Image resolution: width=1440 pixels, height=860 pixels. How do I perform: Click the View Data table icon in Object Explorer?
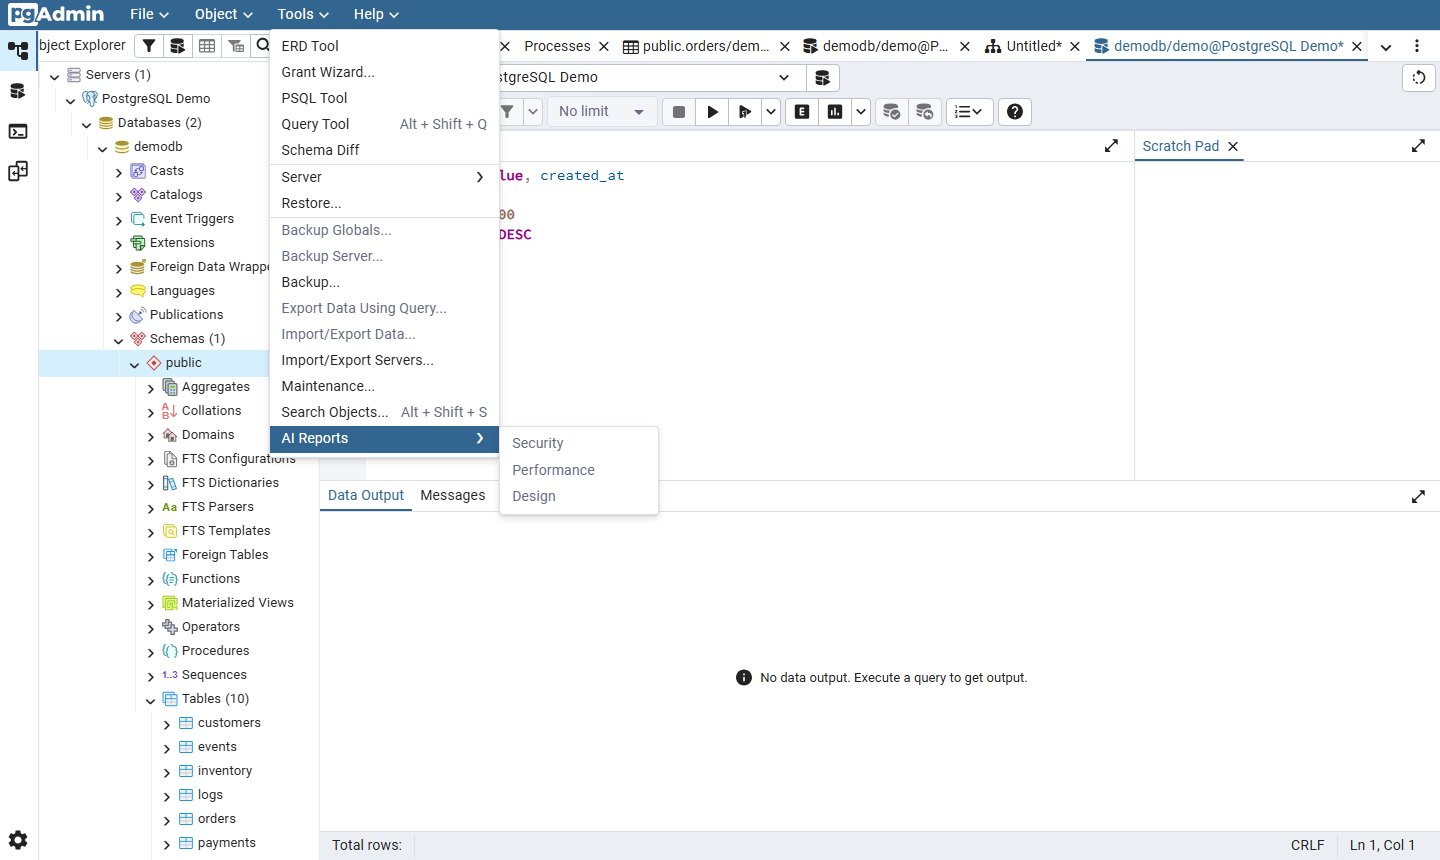pyautogui.click(x=206, y=46)
